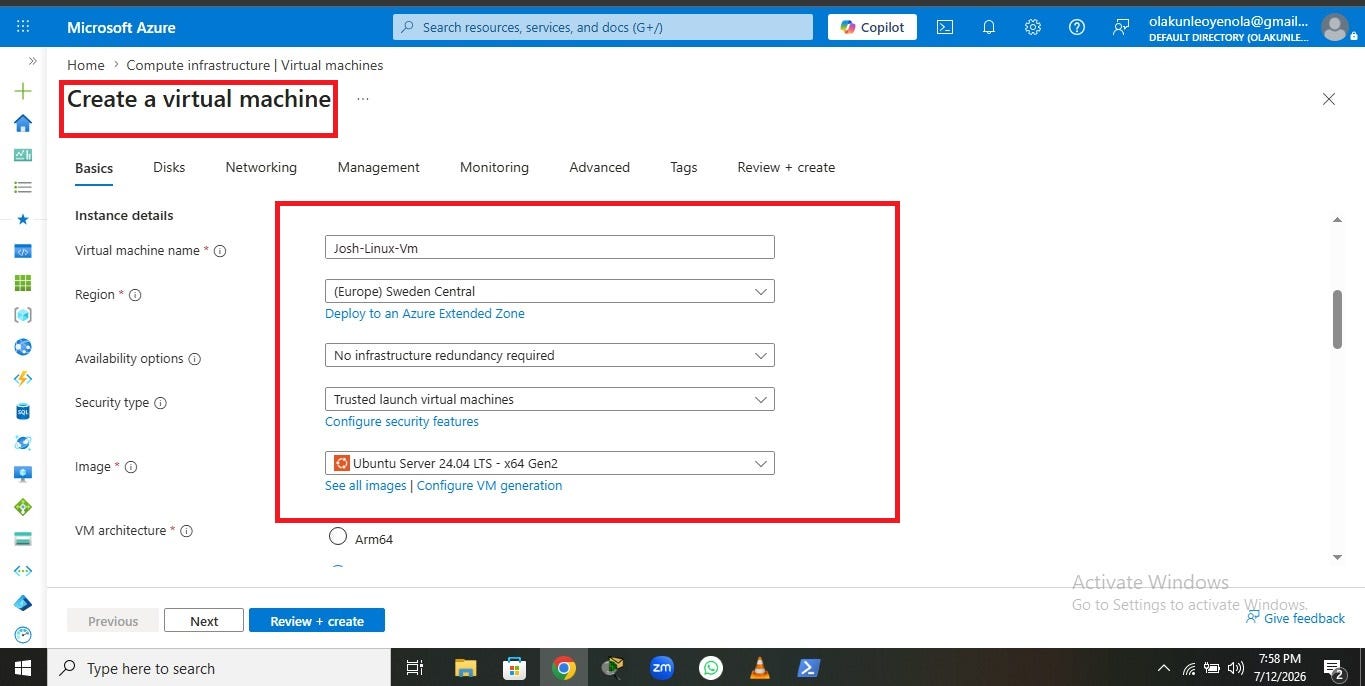The width and height of the screenshot is (1365, 686).
Task: Open the Region dropdown
Action: point(550,292)
